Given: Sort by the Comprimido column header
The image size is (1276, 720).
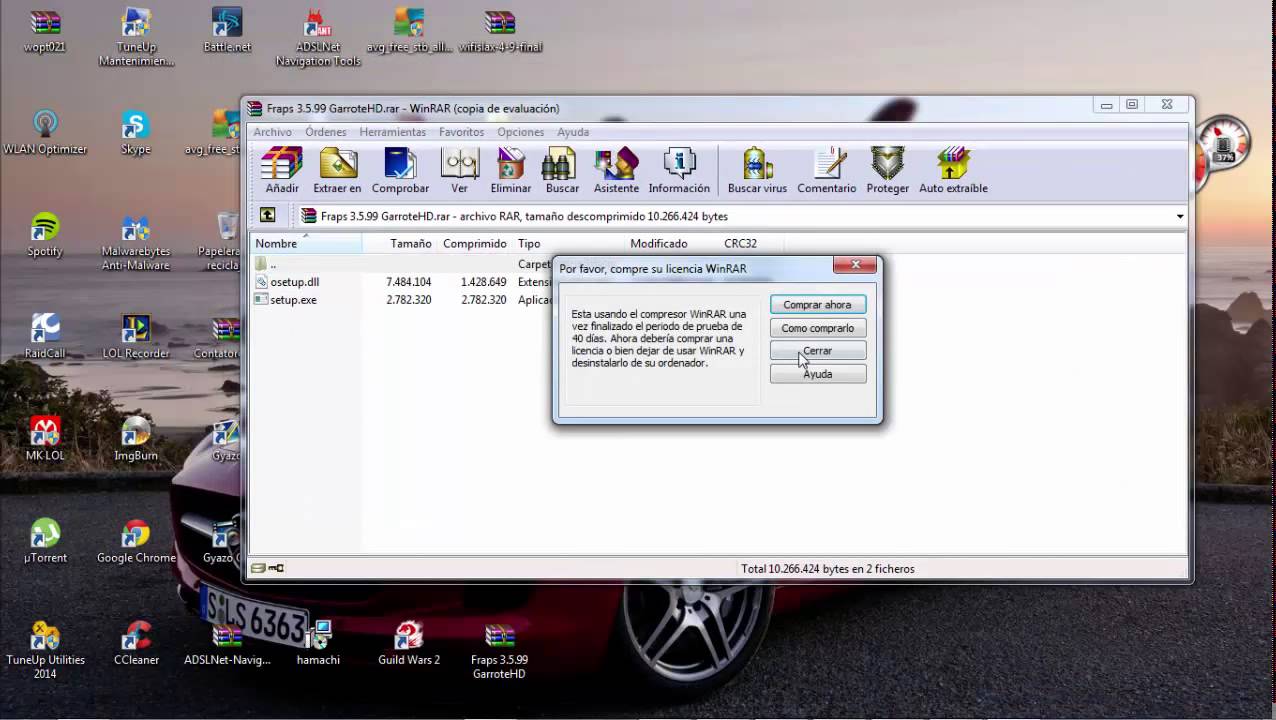Looking at the screenshot, I should tap(475, 243).
